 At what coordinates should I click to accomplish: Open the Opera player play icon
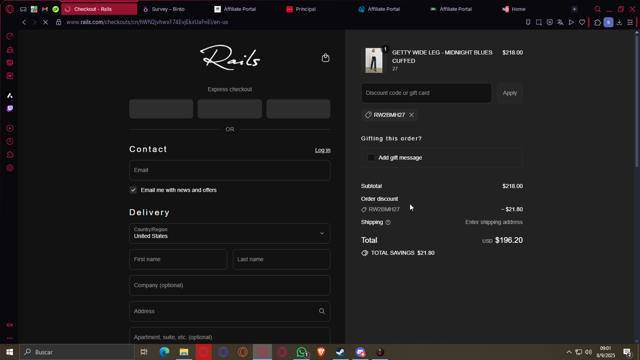coord(571,22)
